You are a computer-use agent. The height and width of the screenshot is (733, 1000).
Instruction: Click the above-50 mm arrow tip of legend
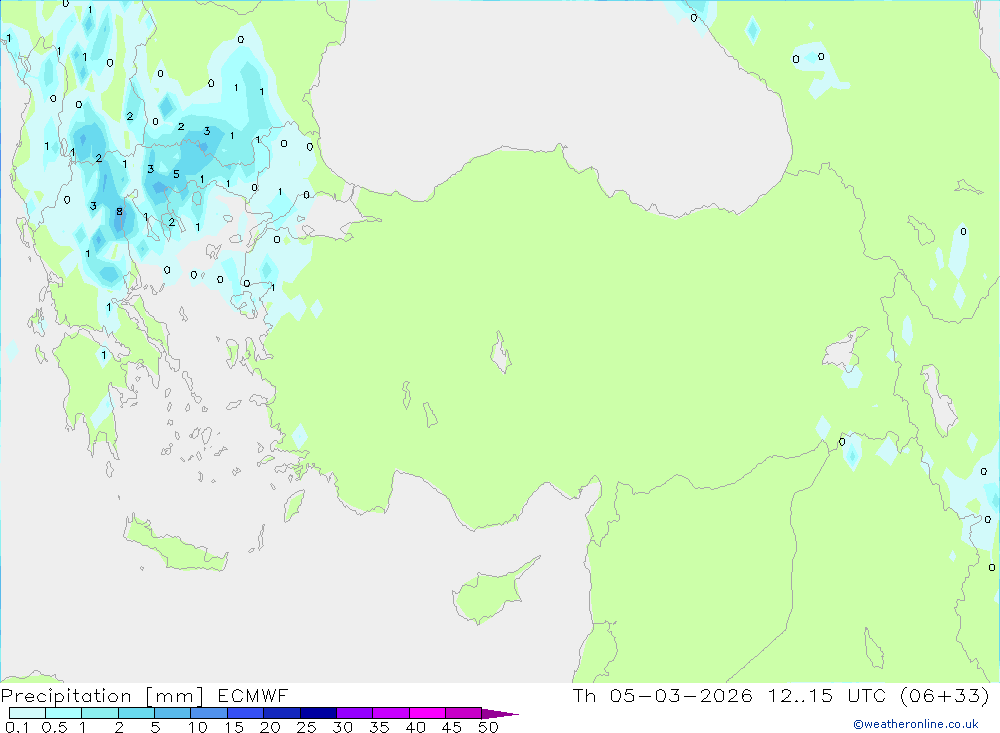(x=500, y=714)
